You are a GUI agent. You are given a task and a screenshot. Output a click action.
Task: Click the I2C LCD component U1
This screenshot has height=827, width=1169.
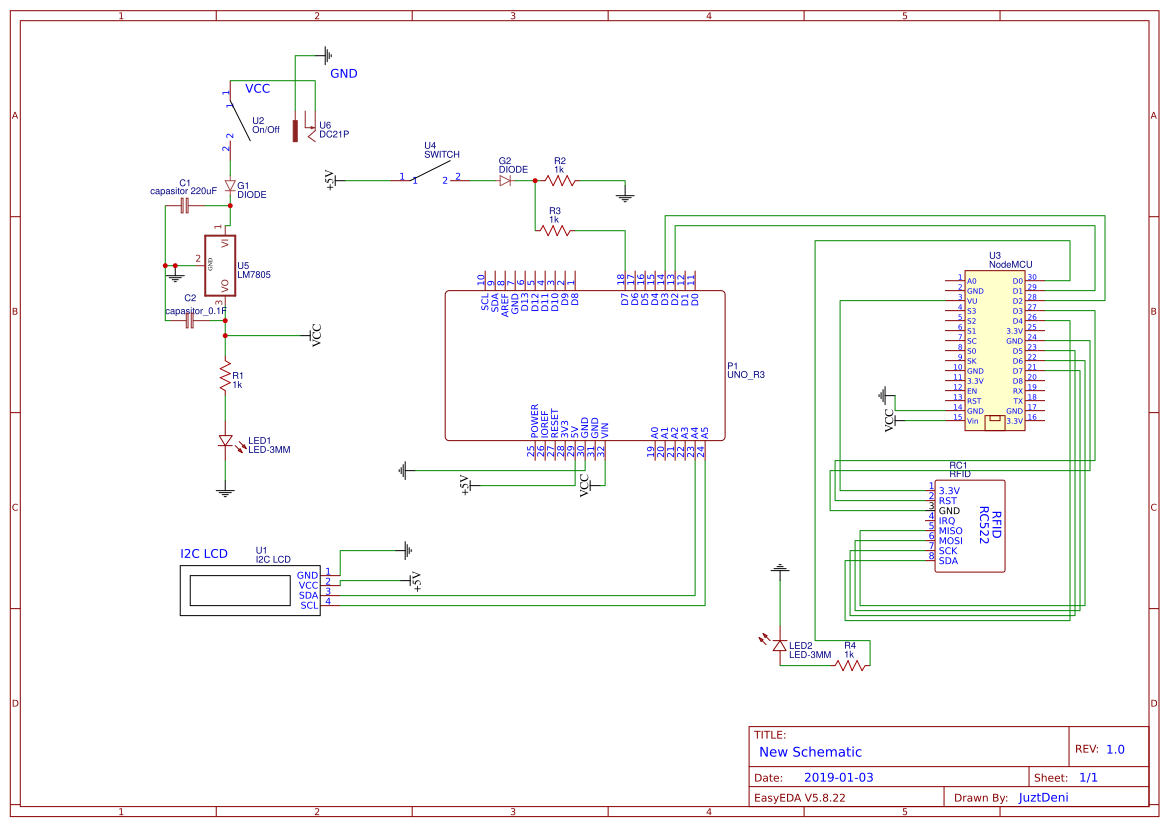click(x=248, y=590)
